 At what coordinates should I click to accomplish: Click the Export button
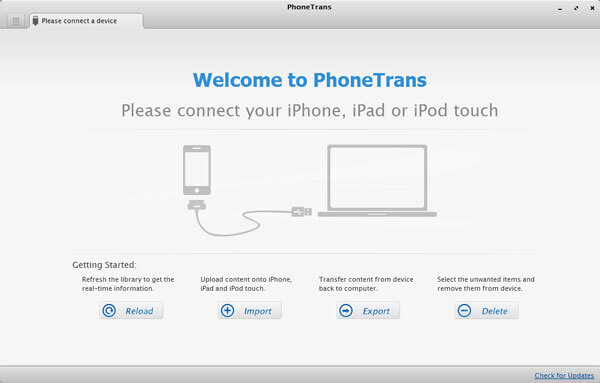(368, 310)
